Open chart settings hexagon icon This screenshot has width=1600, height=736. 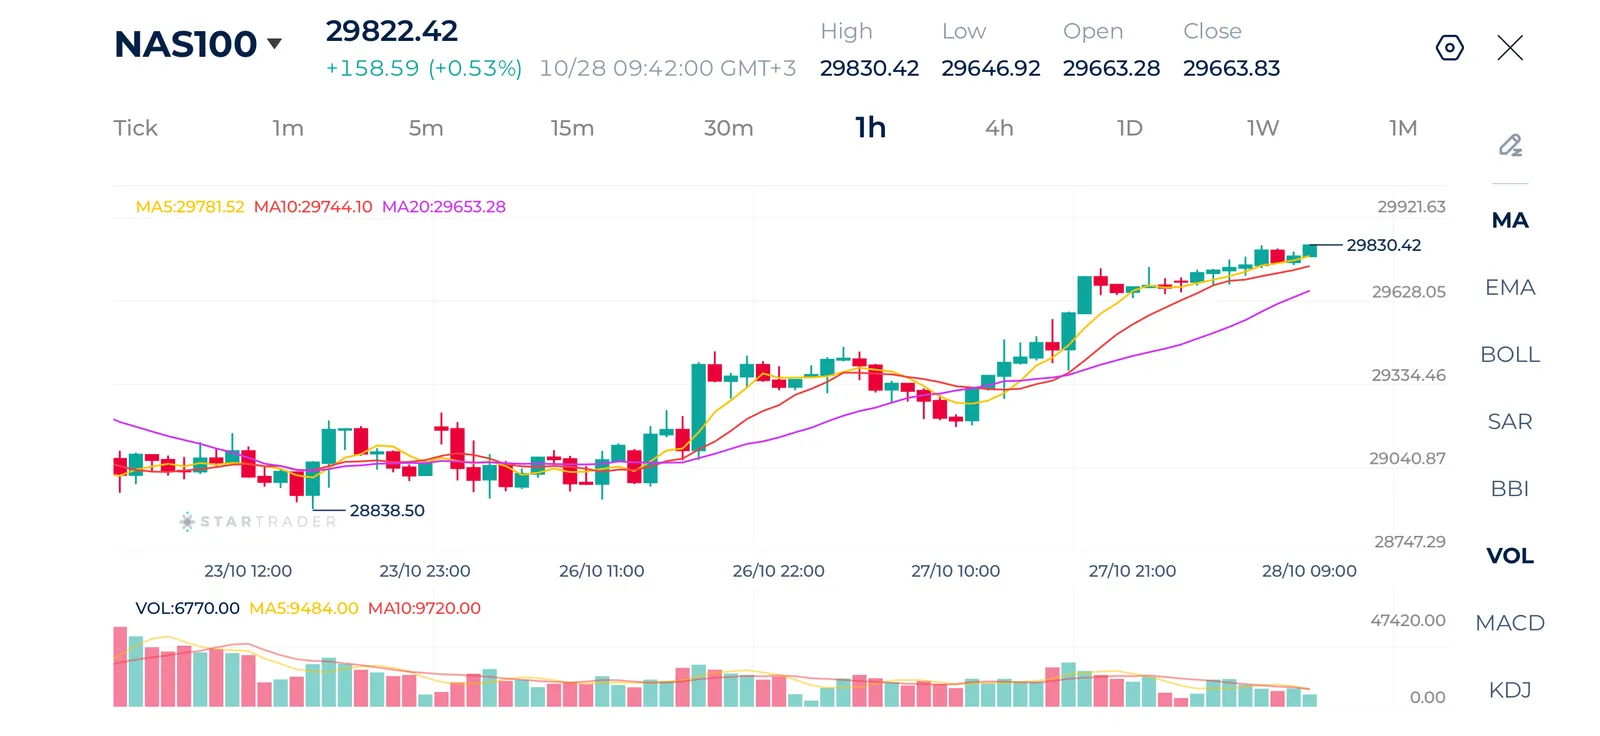[x=1449, y=48]
